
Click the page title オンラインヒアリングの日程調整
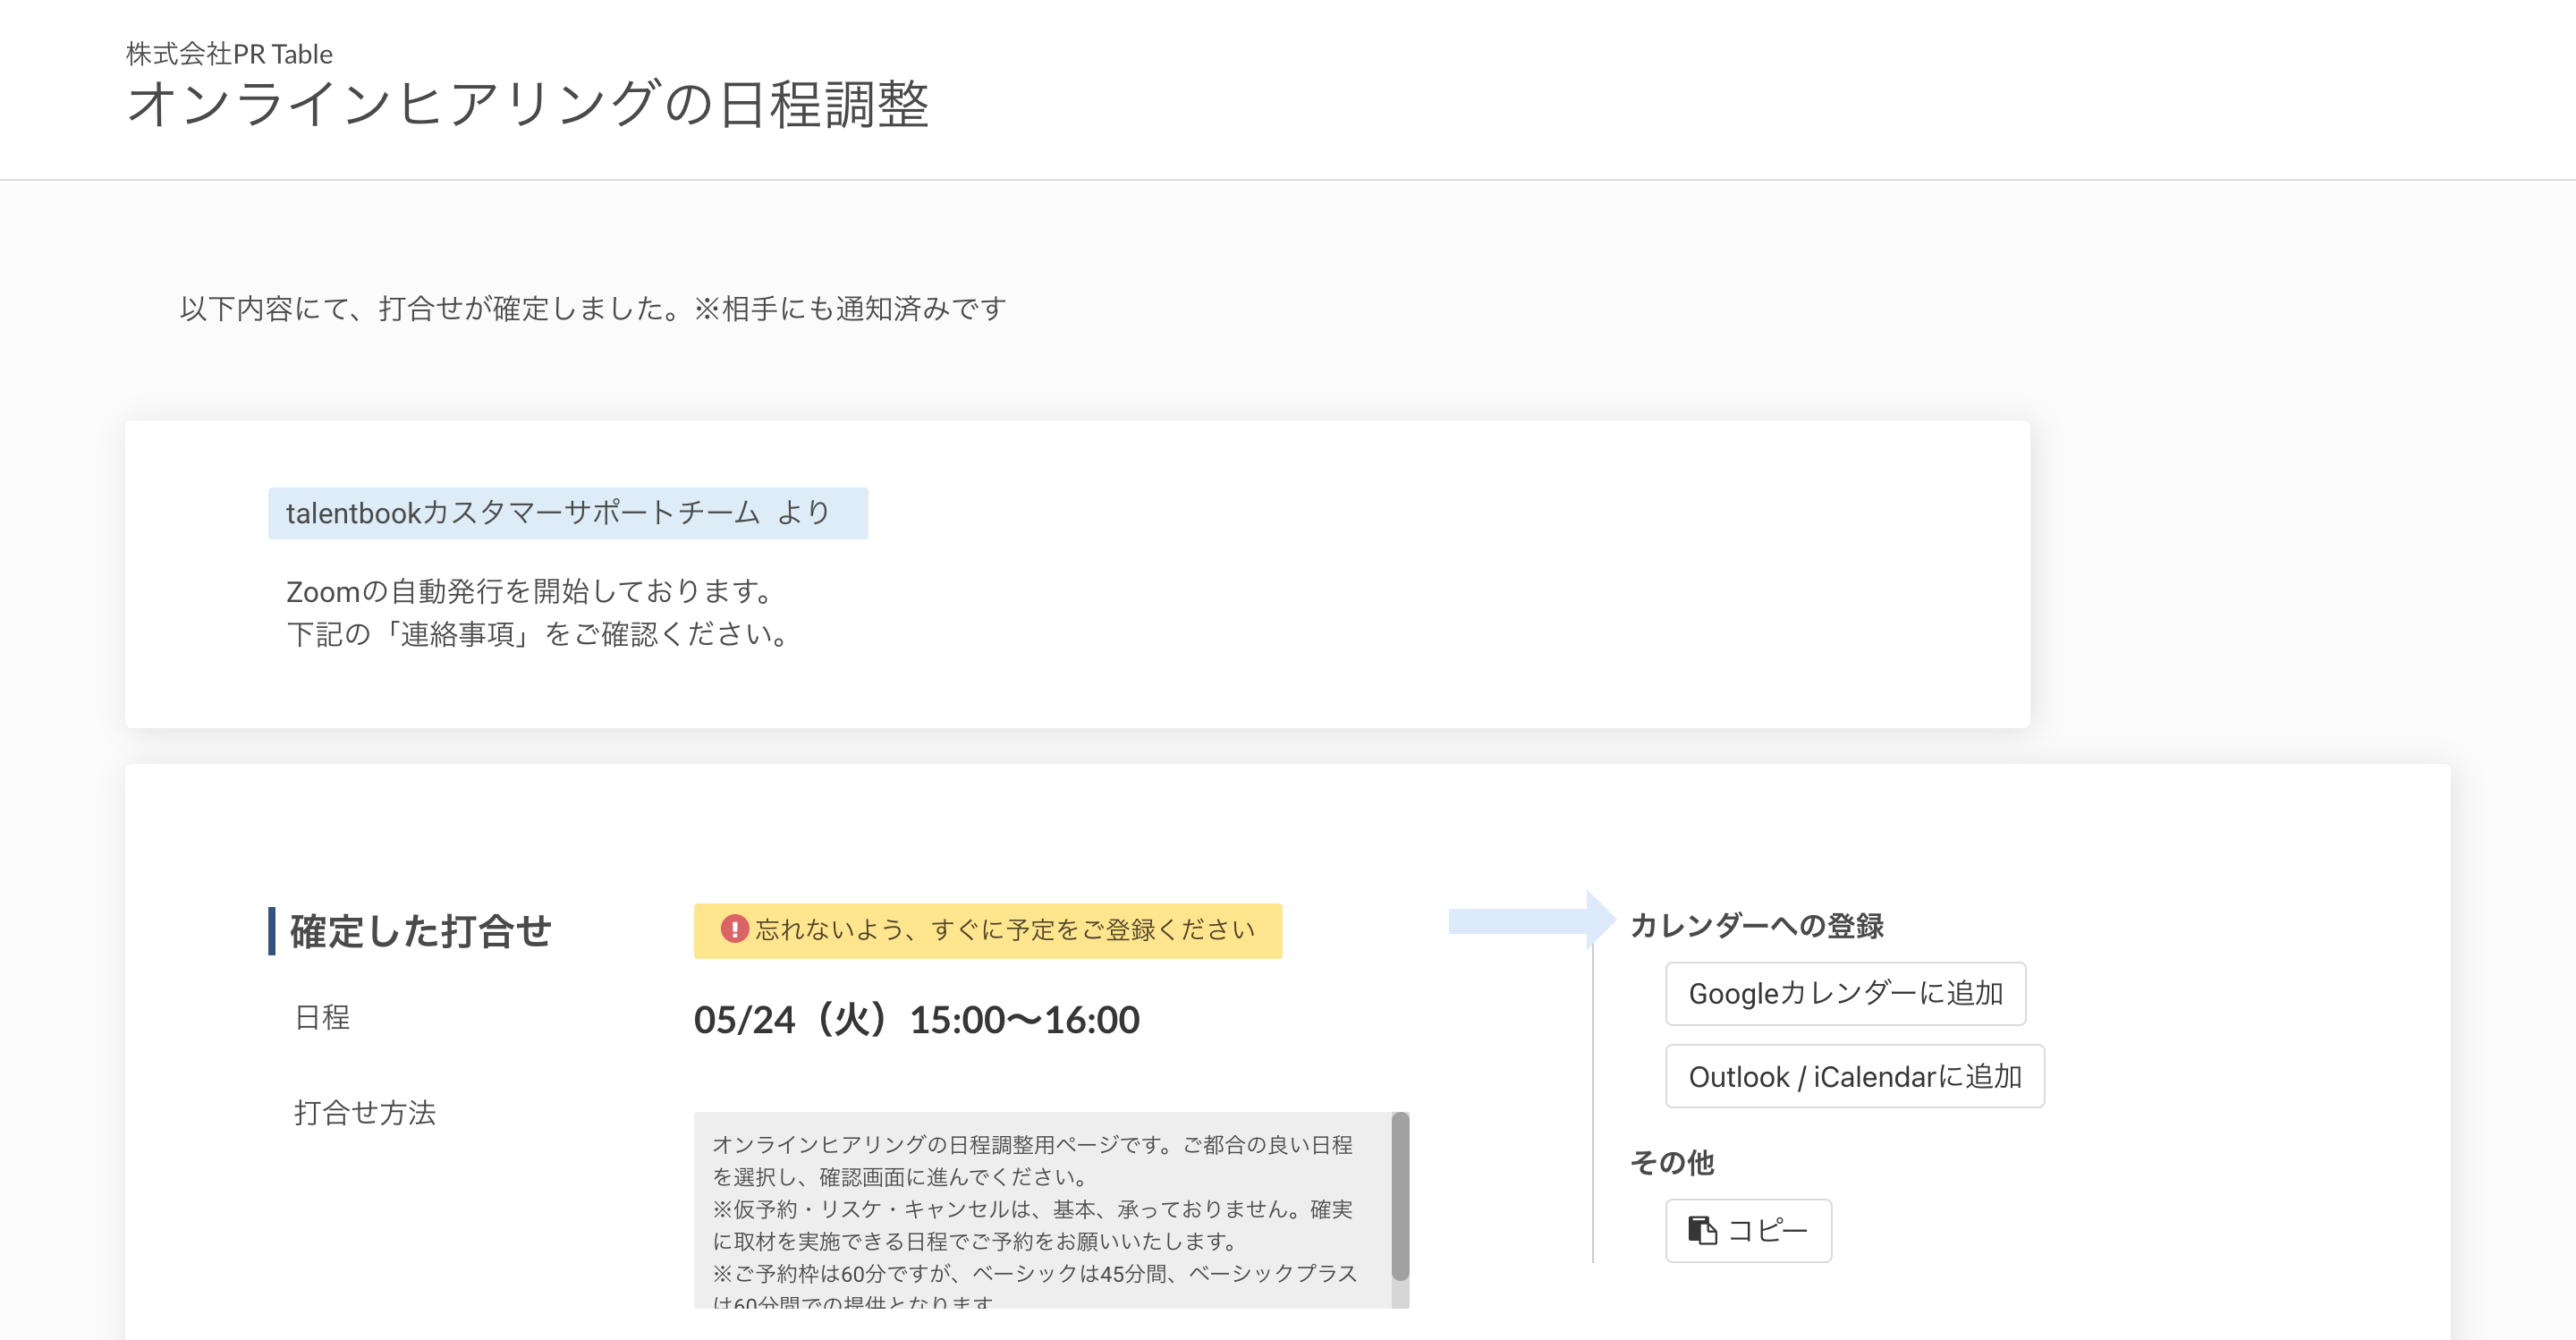pyautogui.click(x=528, y=104)
